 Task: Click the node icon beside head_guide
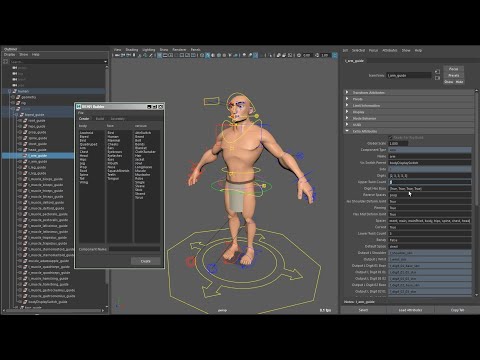pyautogui.click(x=25, y=150)
